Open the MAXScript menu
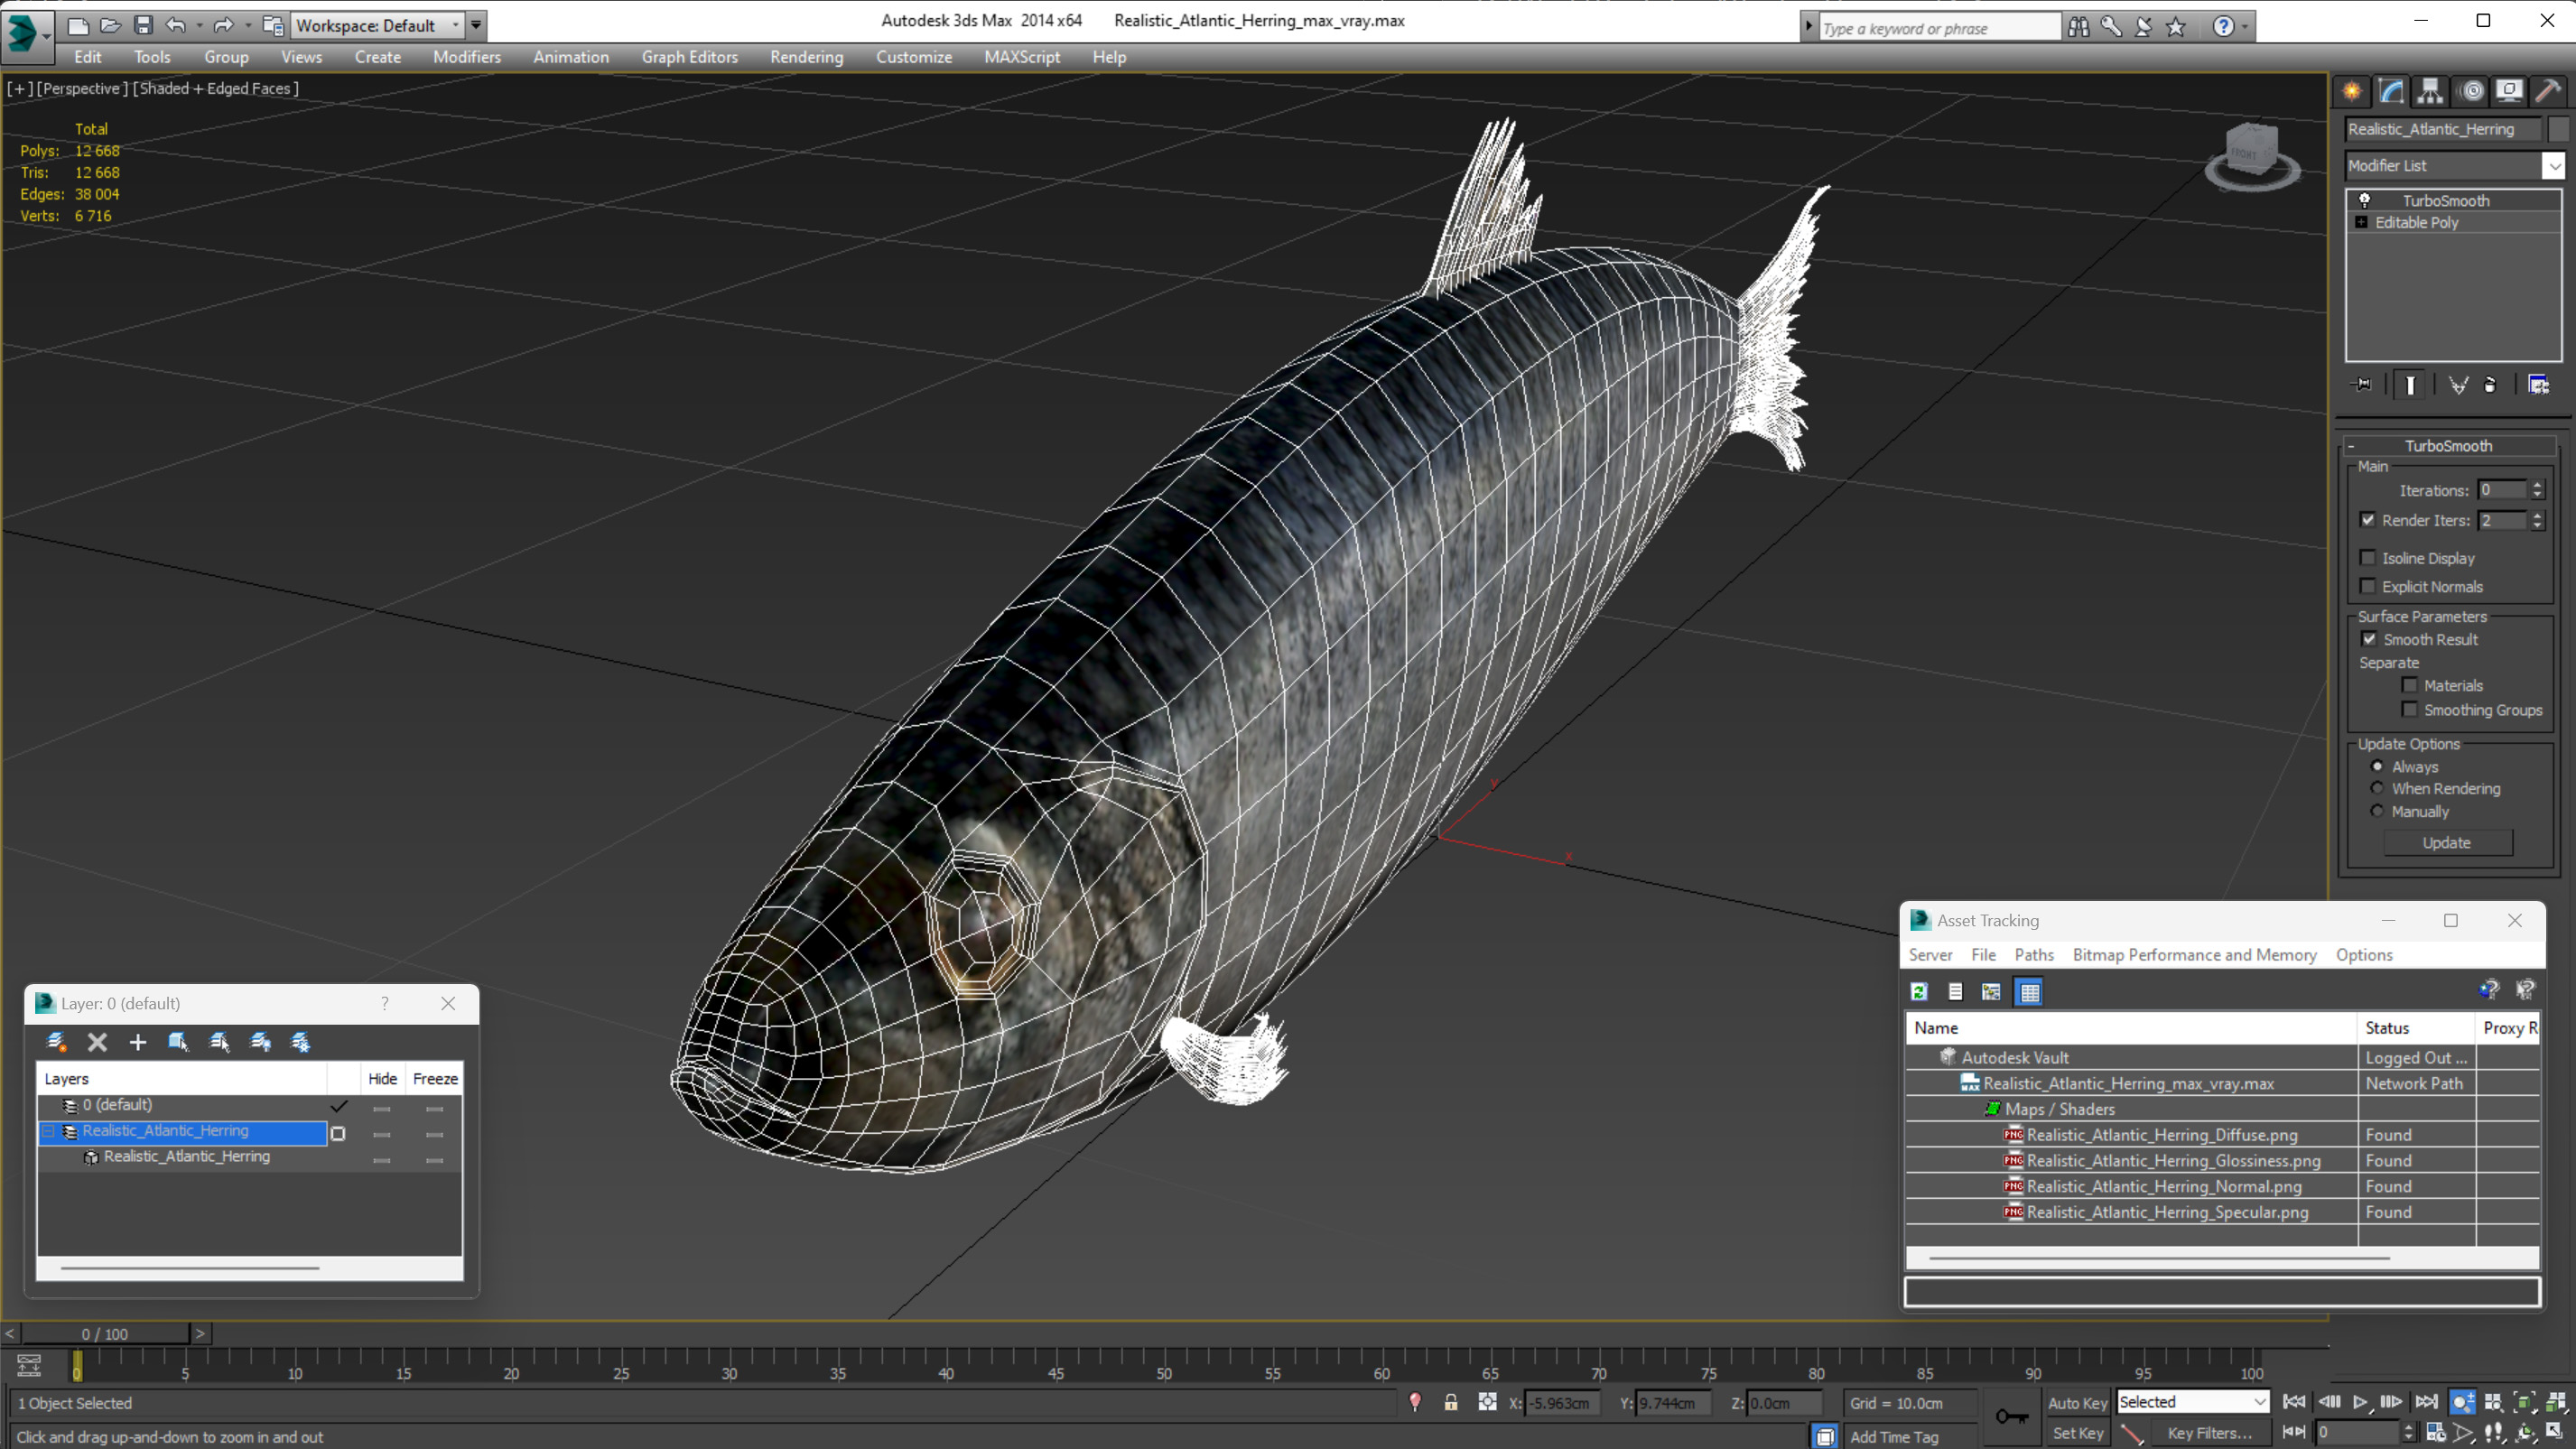 pos(1021,57)
